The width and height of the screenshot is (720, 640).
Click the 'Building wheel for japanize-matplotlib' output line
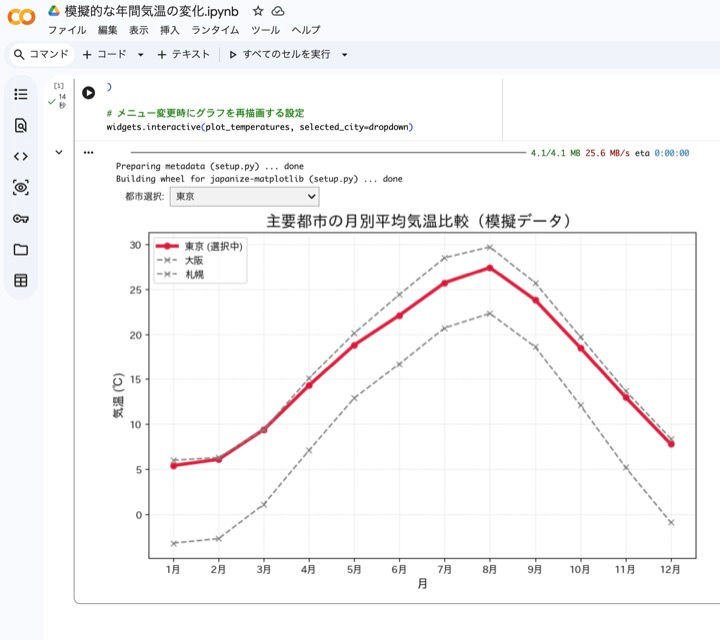[x=259, y=179]
